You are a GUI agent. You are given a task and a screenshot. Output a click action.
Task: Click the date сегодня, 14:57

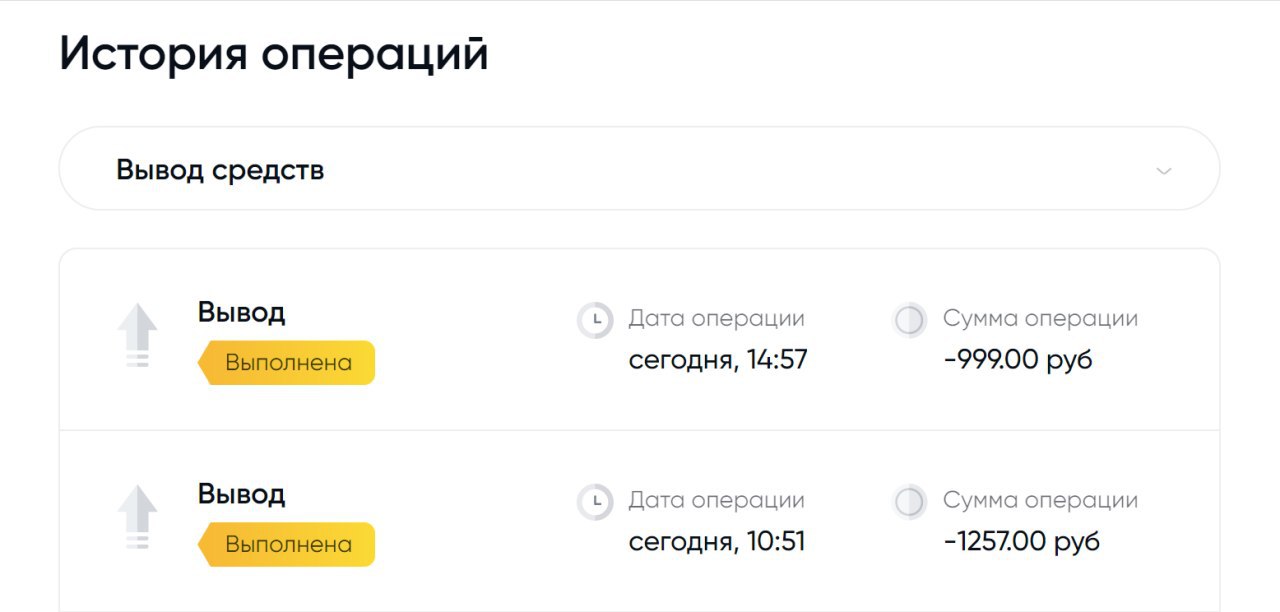click(718, 360)
